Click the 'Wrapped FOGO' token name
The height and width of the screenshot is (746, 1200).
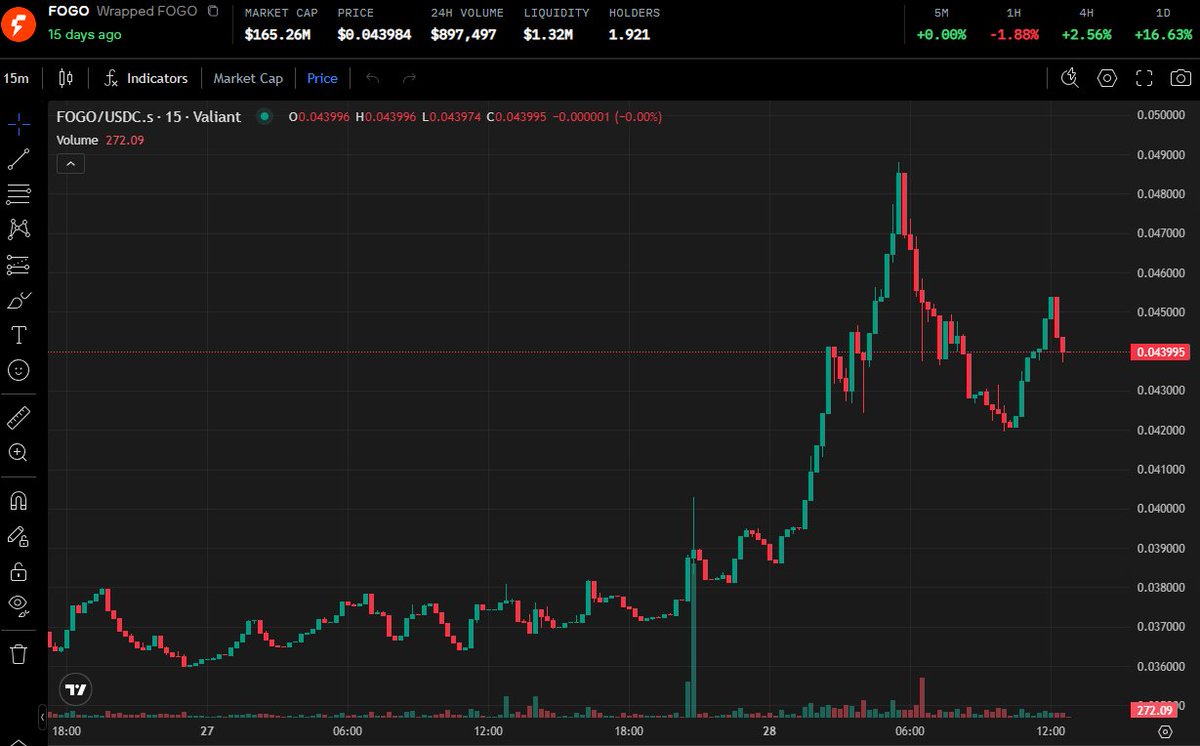tap(147, 11)
